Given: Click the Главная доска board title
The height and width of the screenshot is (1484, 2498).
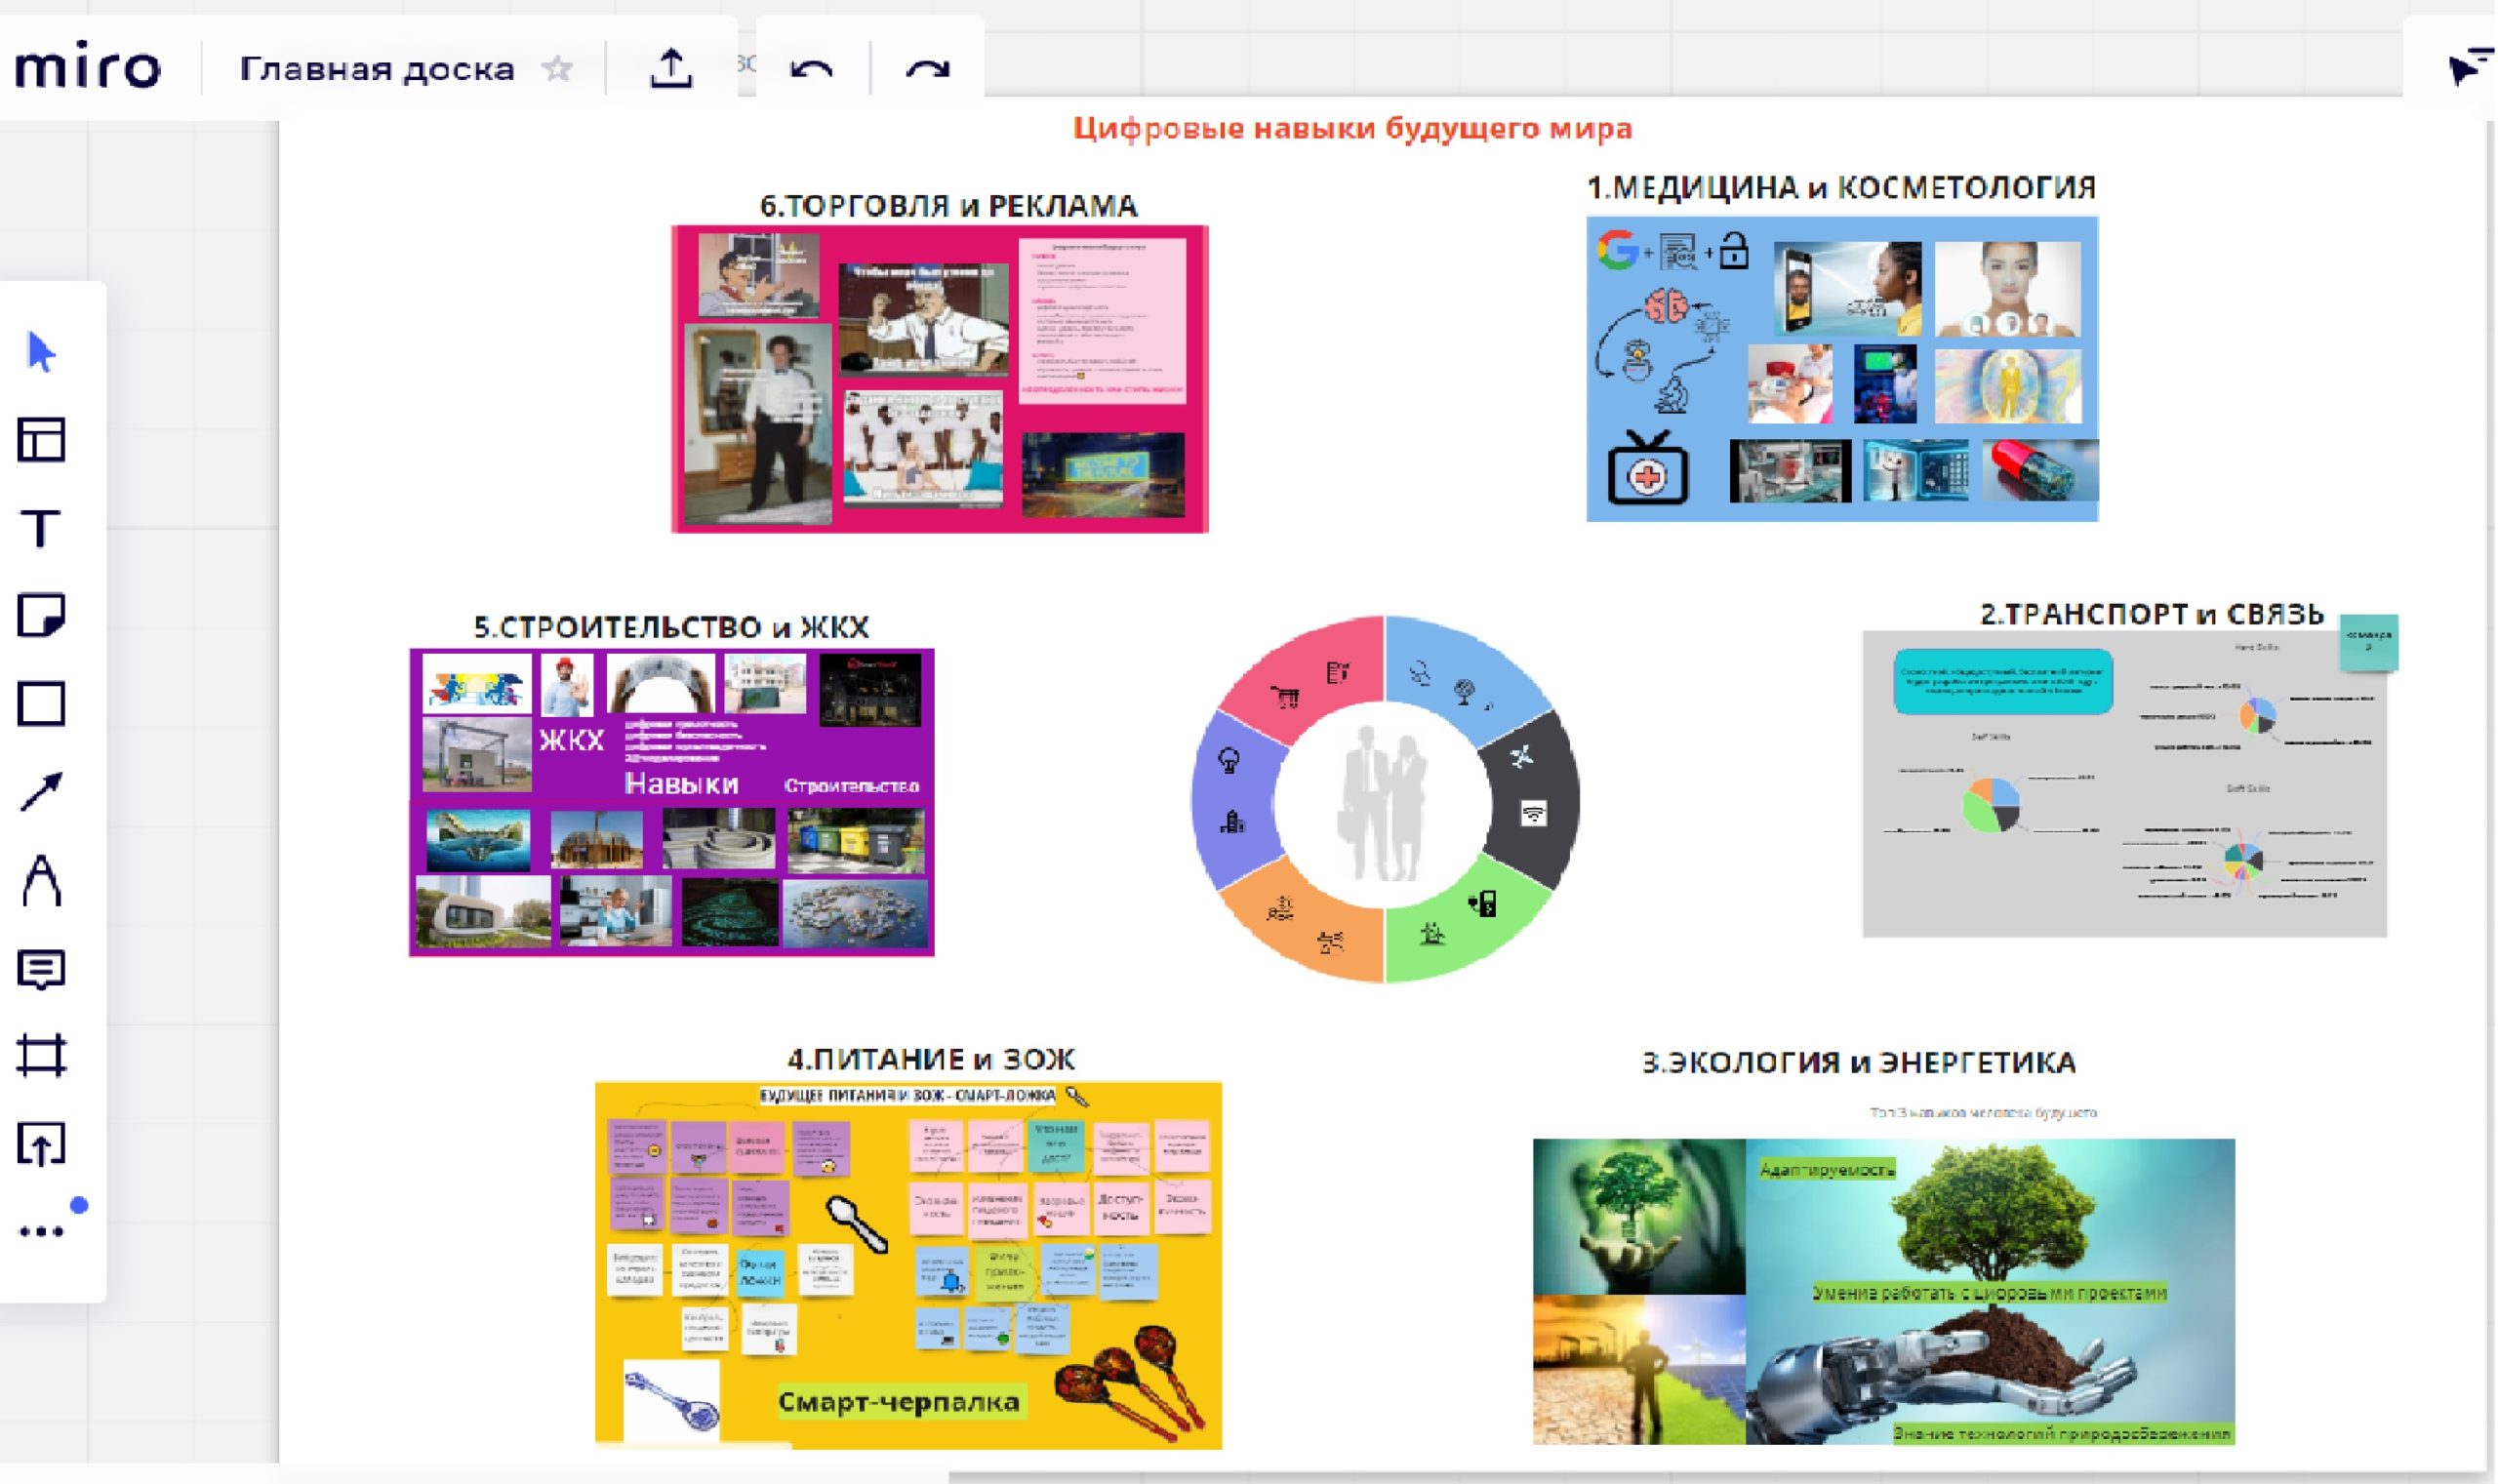Looking at the screenshot, I should [x=377, y=69].
